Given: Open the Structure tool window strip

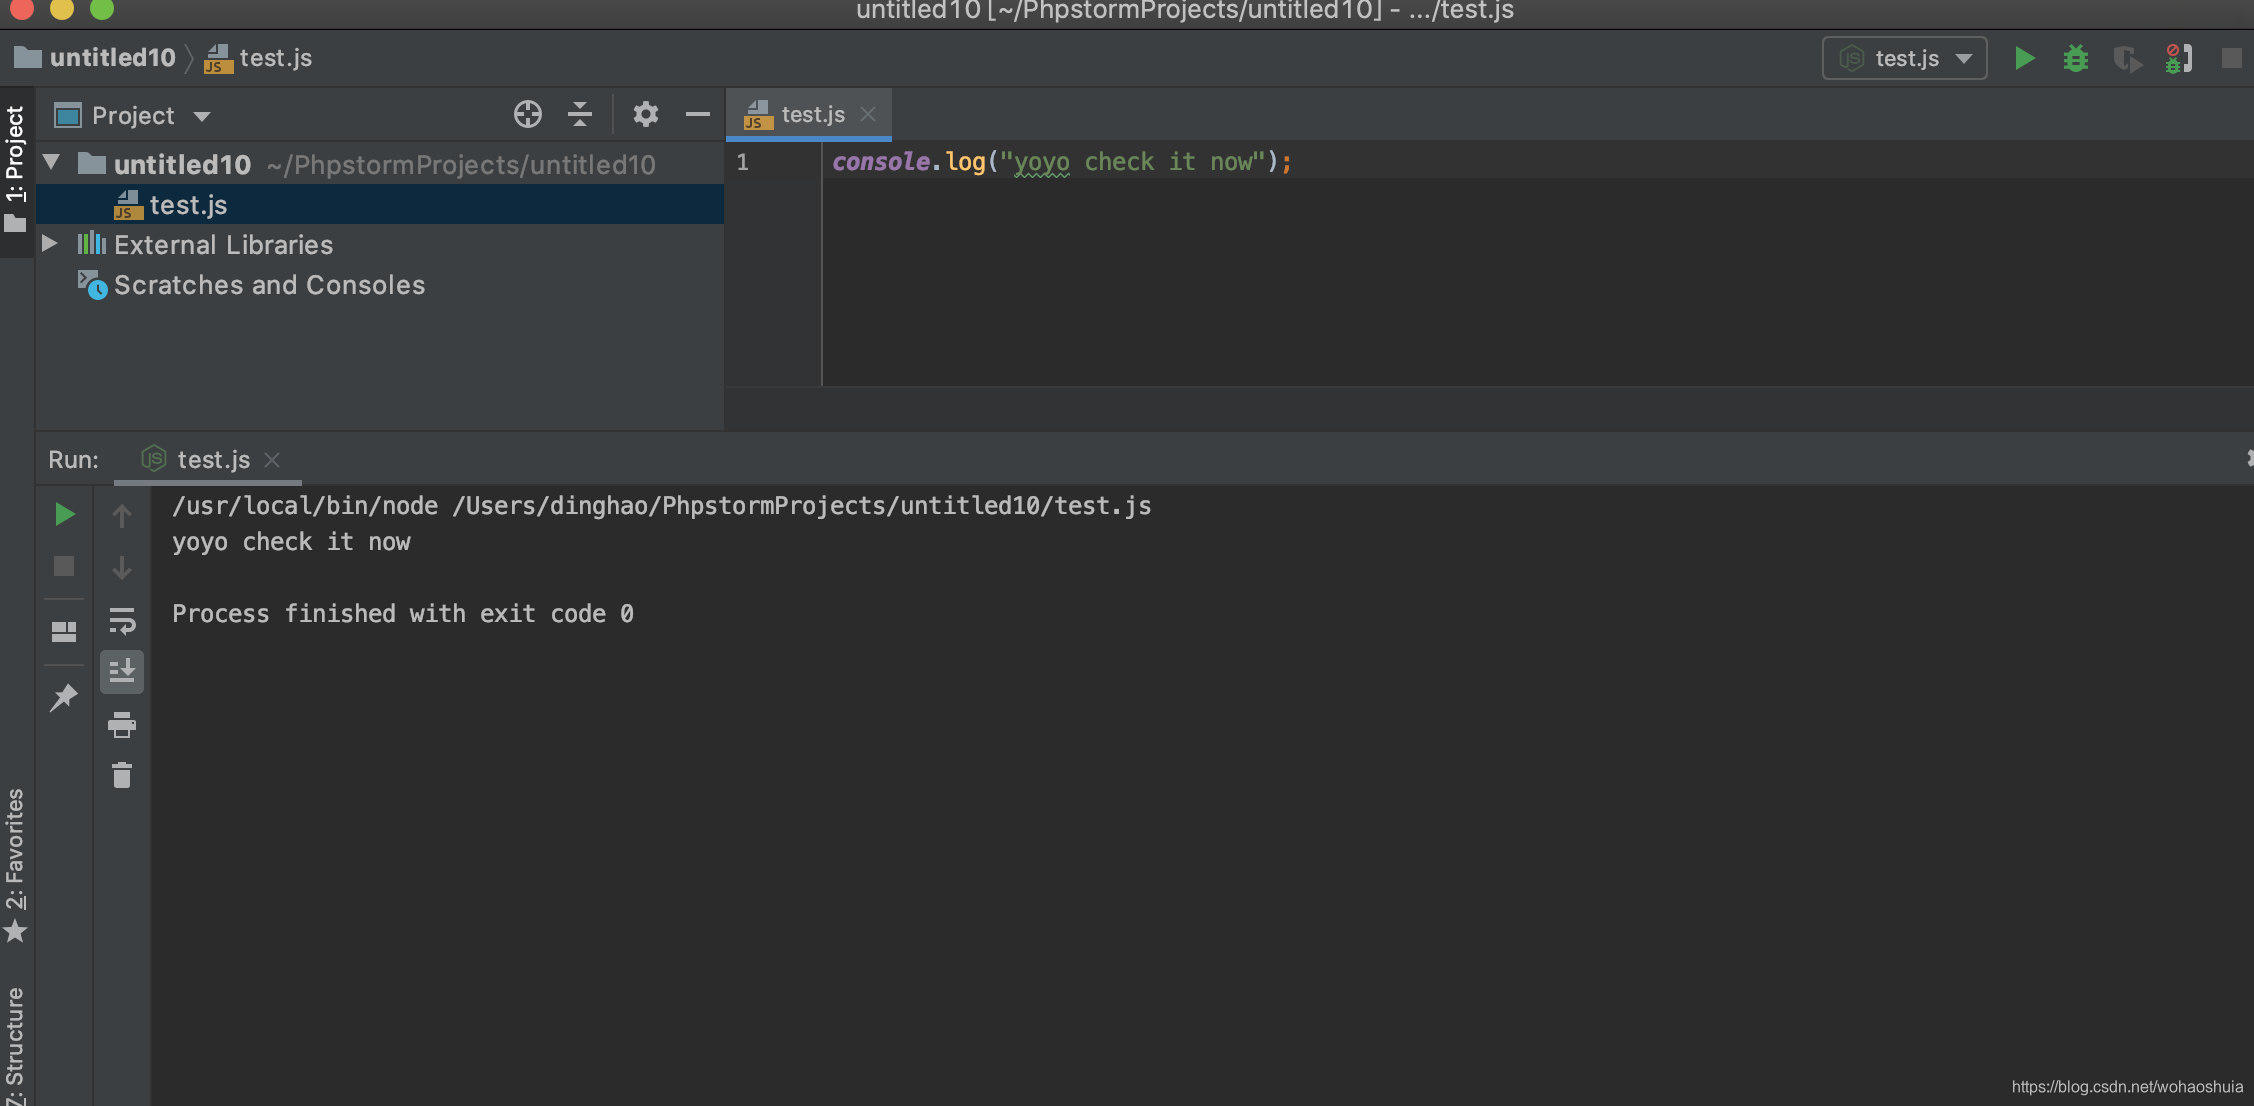Looking at the screenshot, I should click(16, 1045).
